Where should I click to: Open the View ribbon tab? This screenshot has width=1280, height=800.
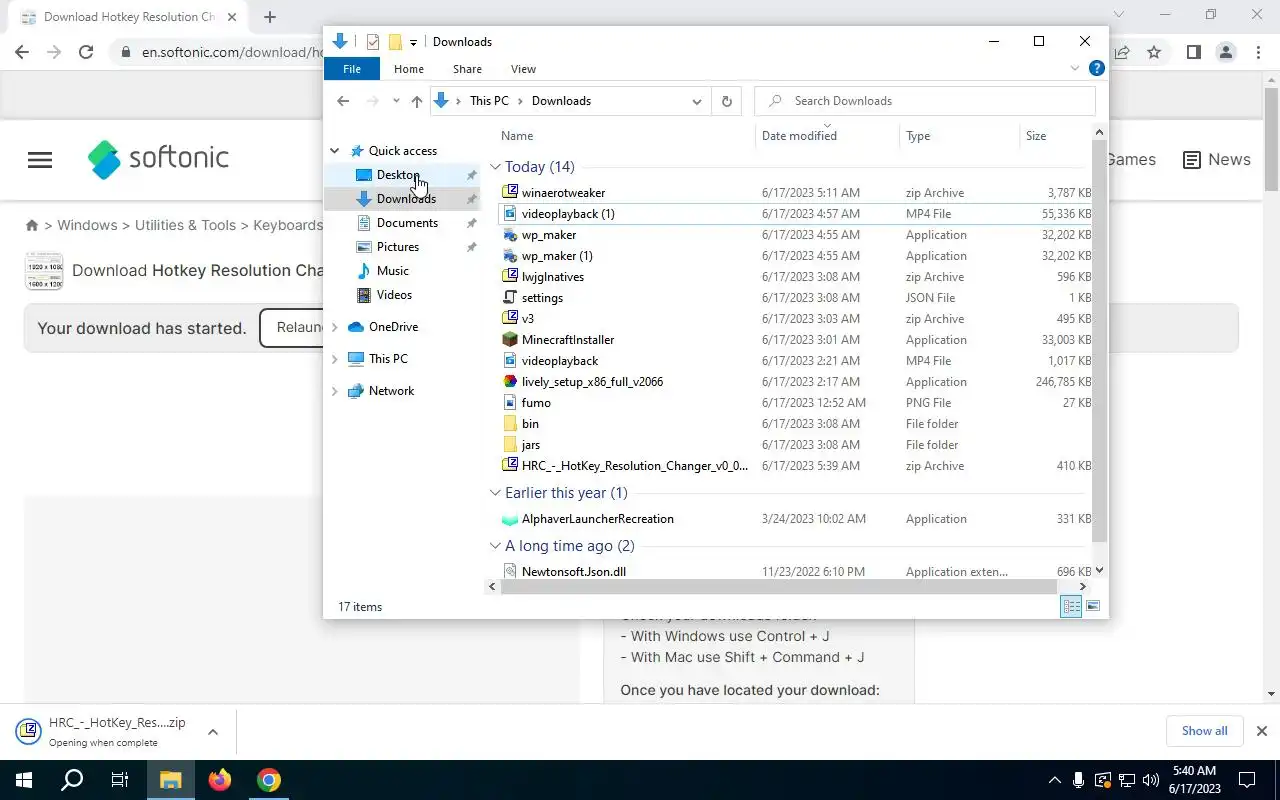pyautogui.click(x=523, y=69)
